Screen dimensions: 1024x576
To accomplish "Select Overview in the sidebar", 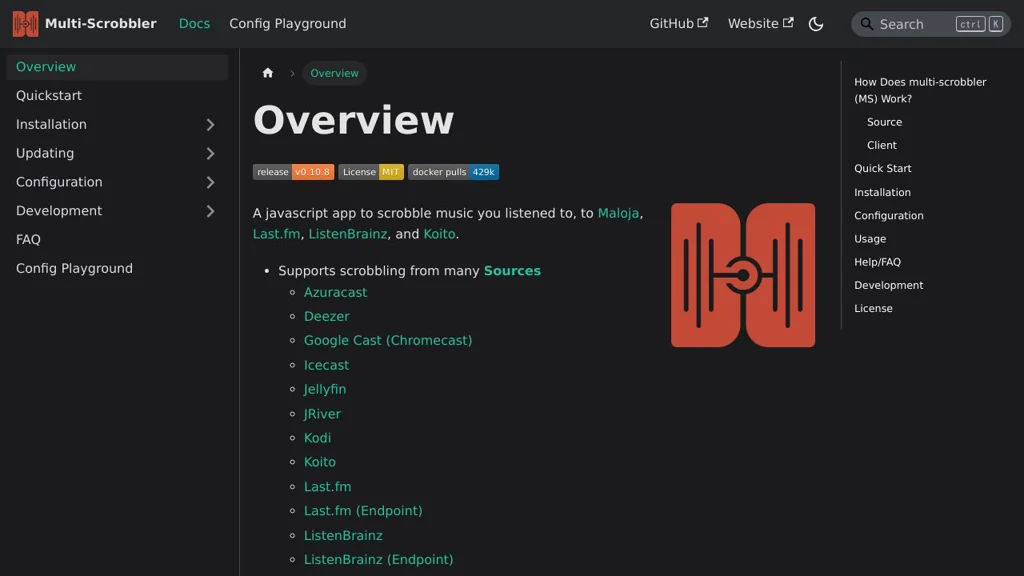I will (x=117, y=67).
